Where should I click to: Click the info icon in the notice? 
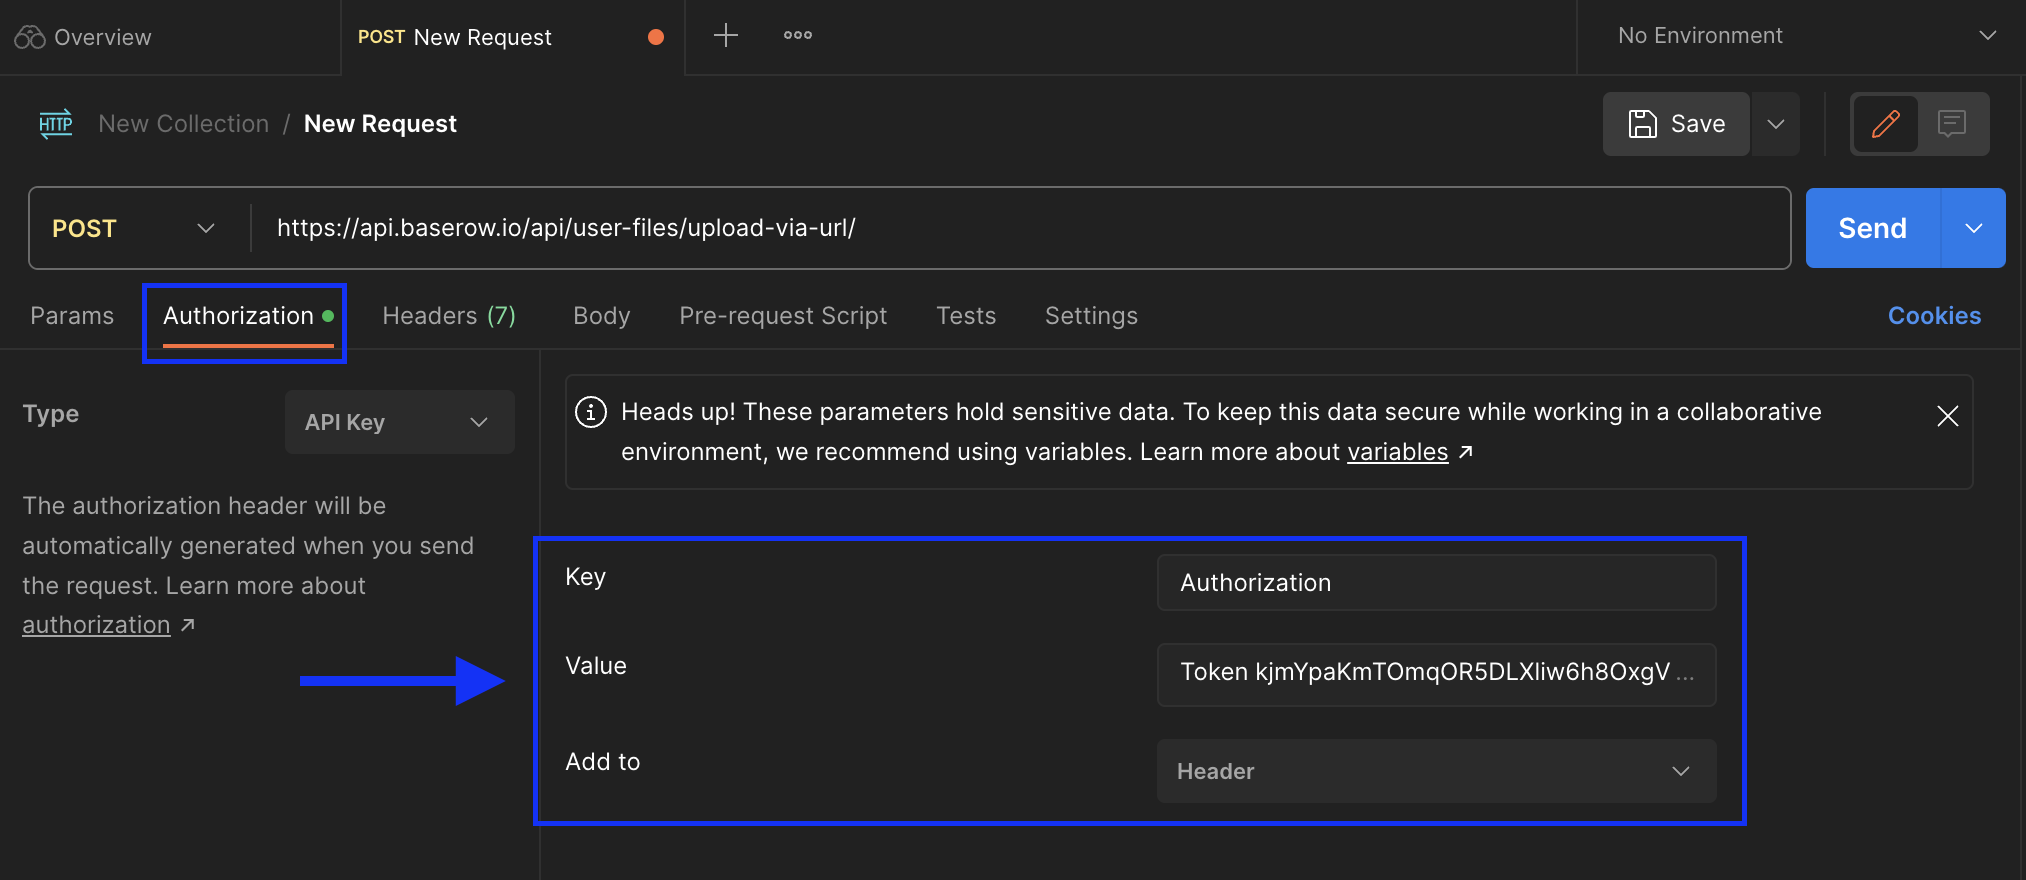591,412
